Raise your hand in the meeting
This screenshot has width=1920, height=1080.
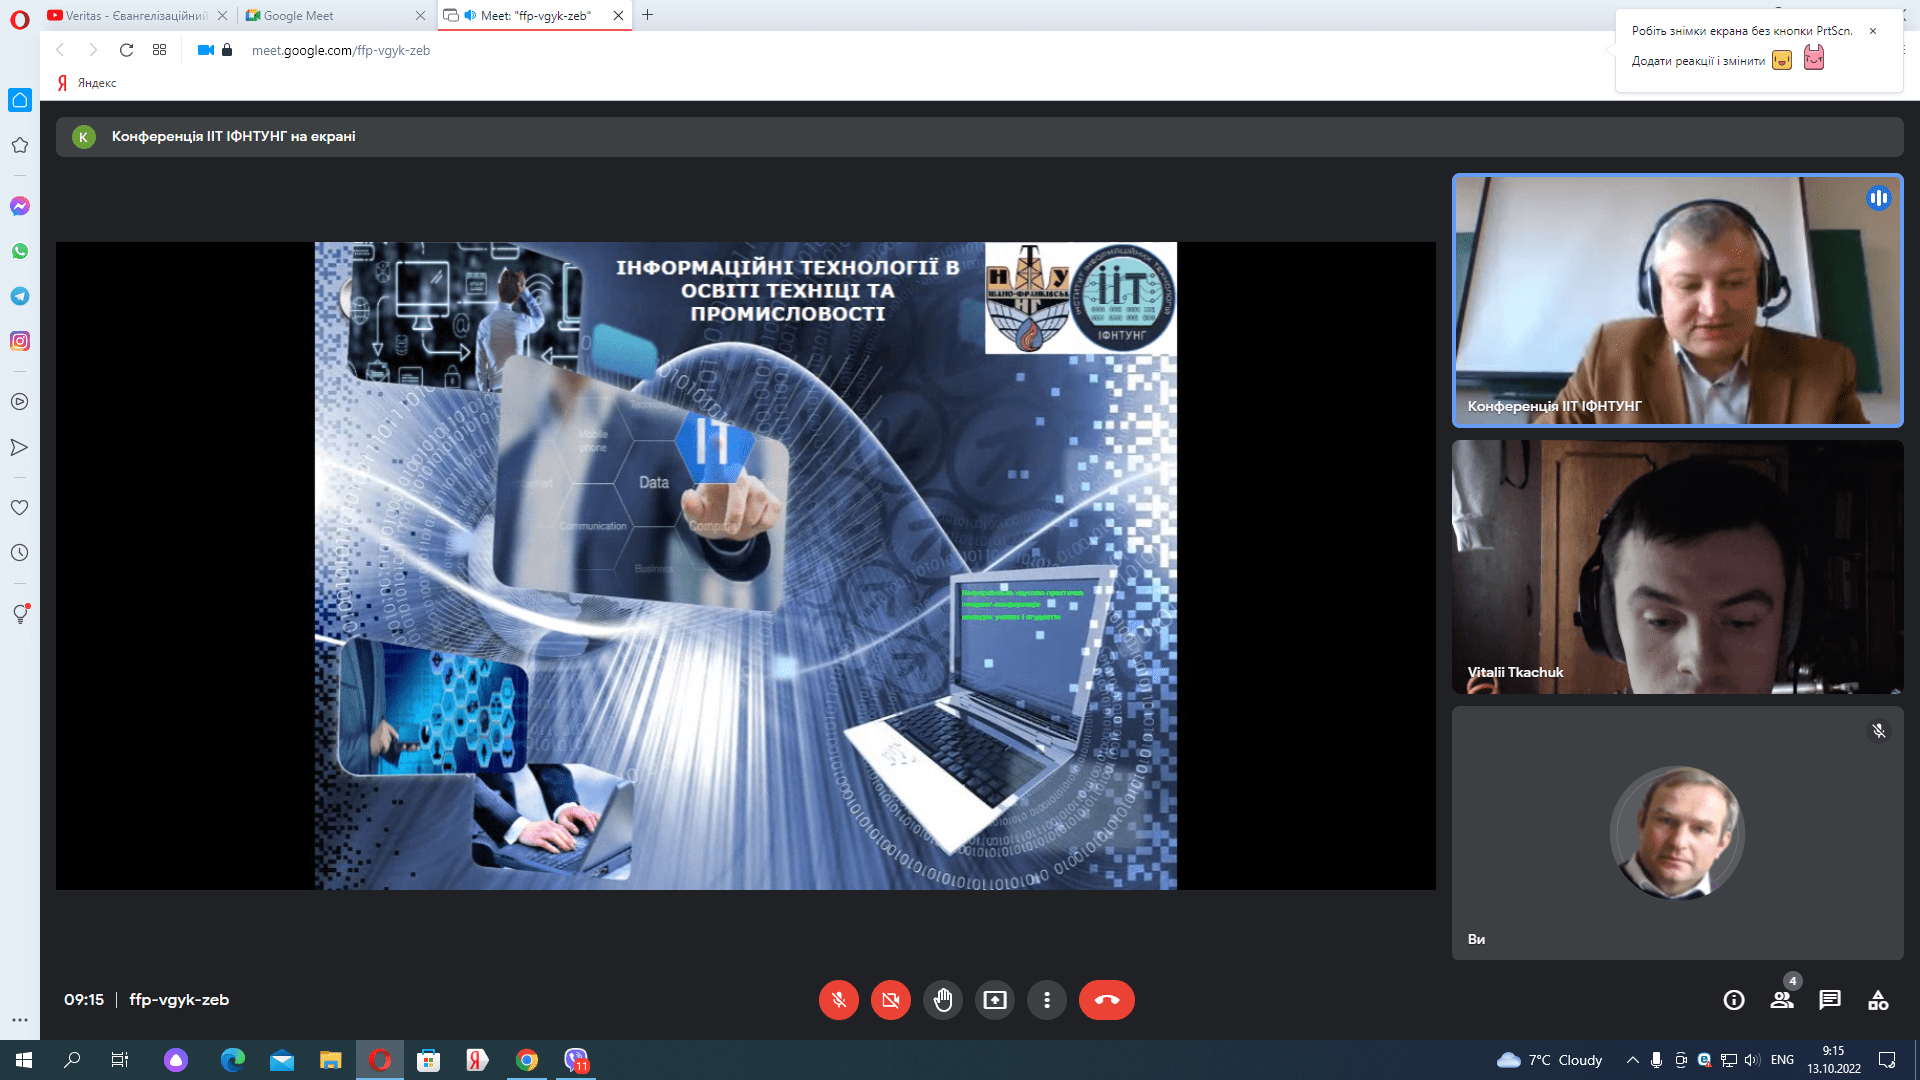(942, 1000)
